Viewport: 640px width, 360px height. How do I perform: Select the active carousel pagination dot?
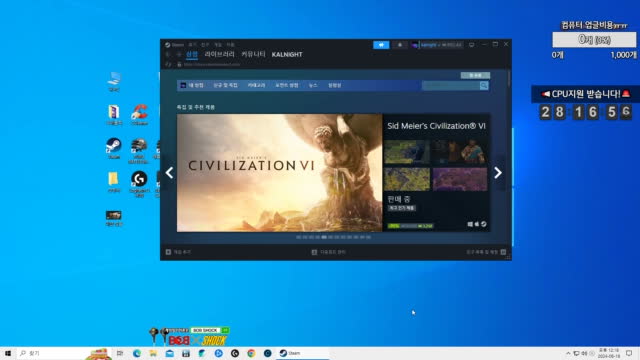click(x=324, y=237)
